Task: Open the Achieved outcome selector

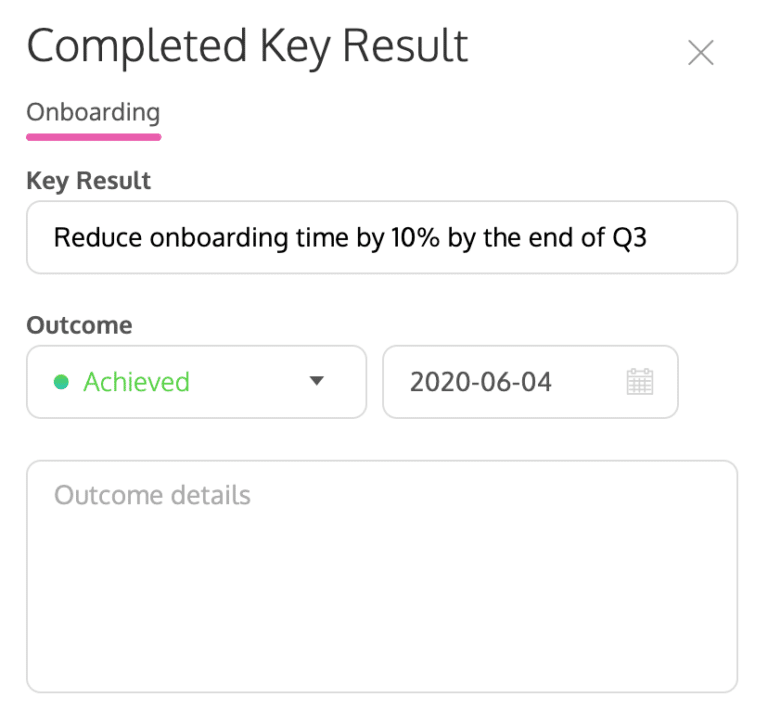Action: 196,381
